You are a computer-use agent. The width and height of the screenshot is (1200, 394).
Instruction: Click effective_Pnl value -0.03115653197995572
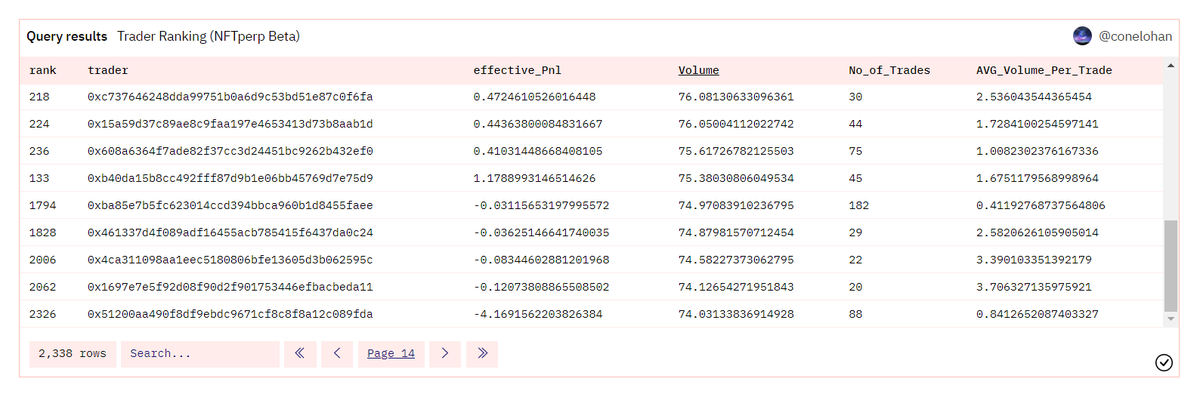point(541,205)
